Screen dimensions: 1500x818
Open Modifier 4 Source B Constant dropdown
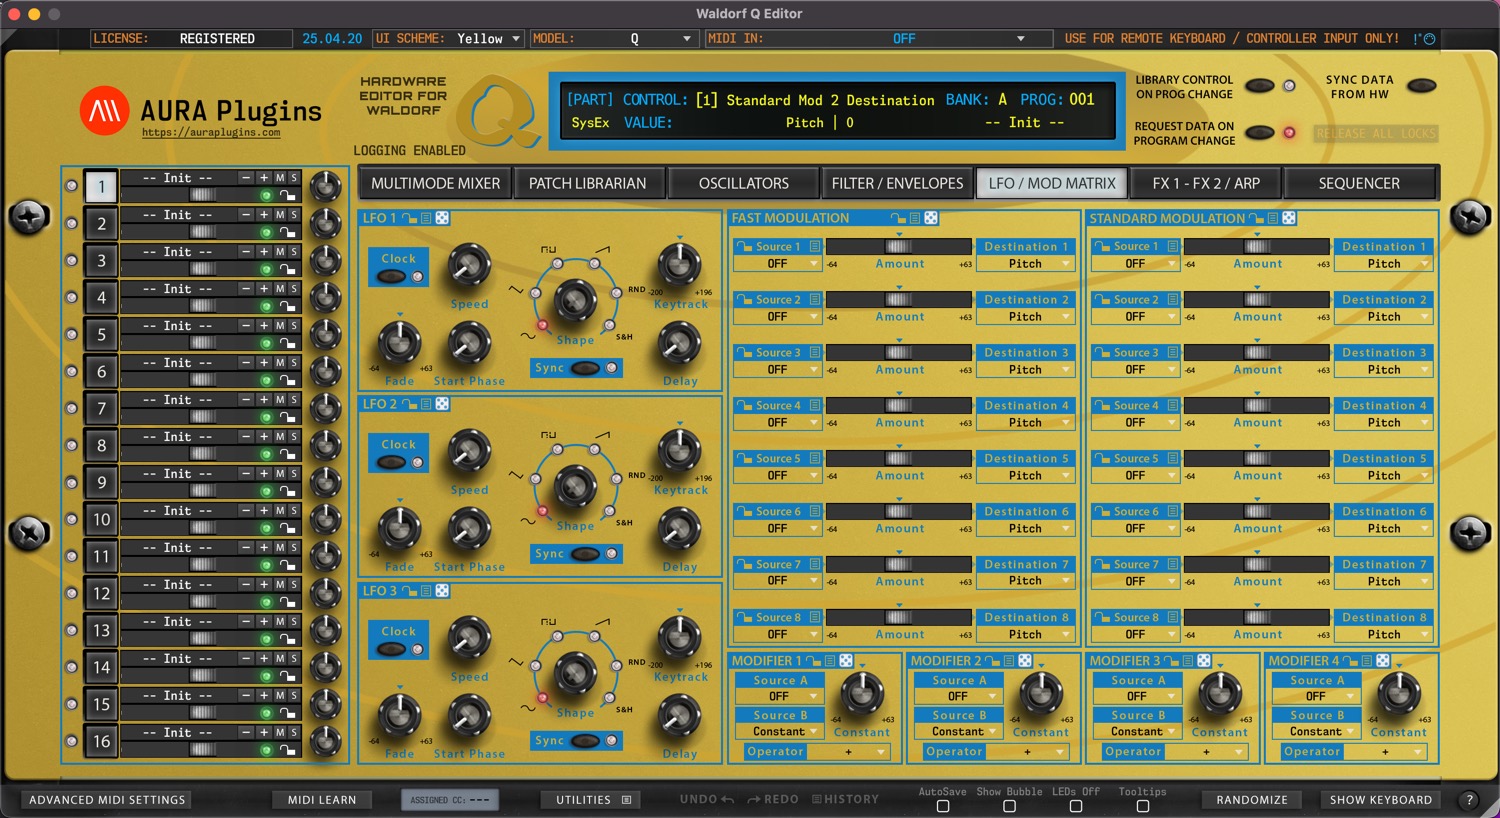click(x=1315, y=732)
